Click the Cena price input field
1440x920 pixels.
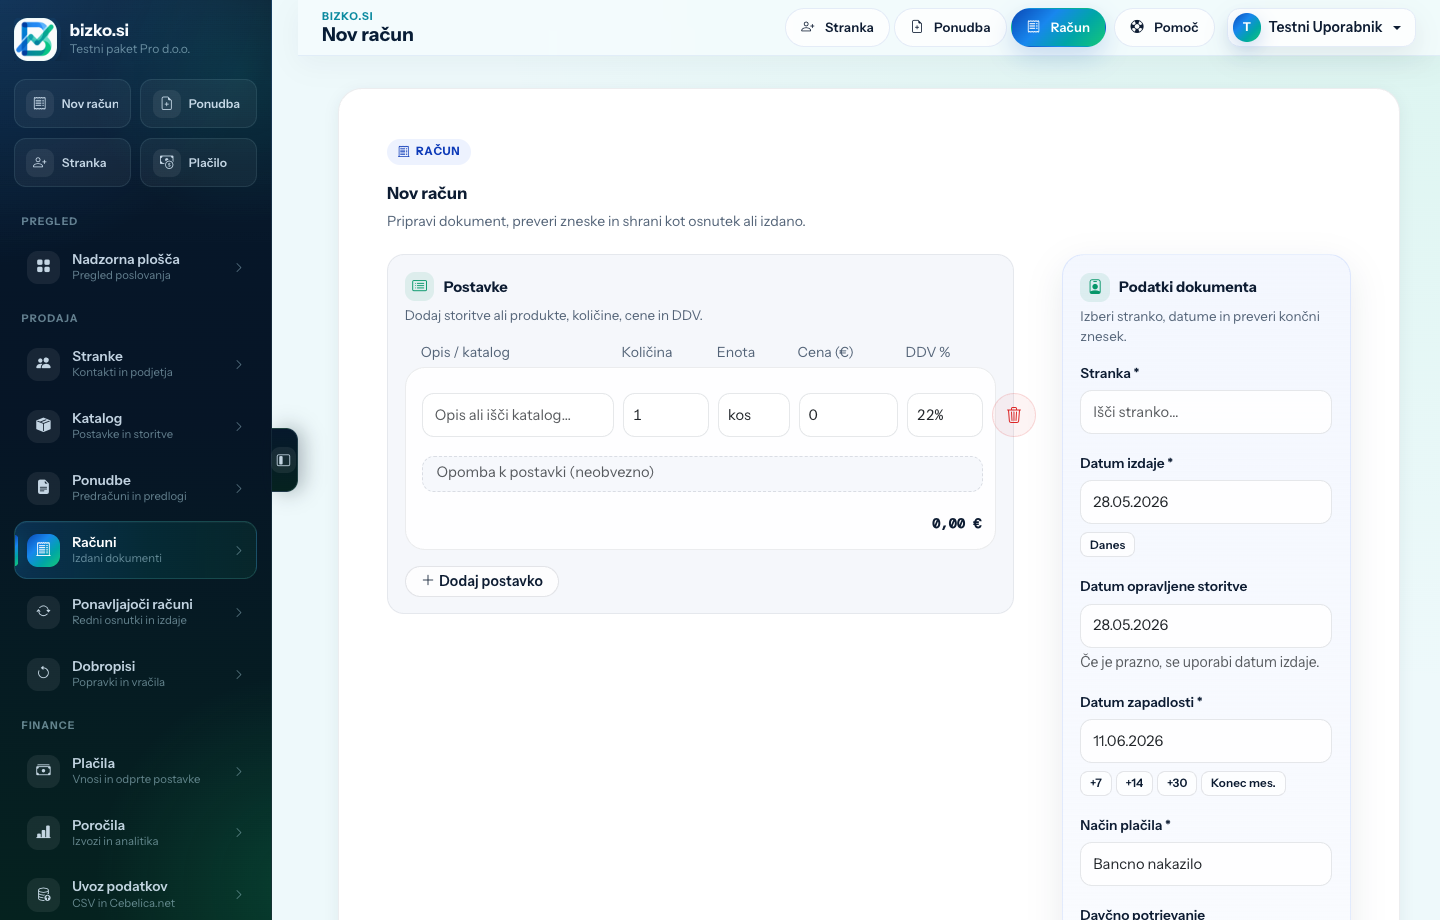tap(848, 415)
